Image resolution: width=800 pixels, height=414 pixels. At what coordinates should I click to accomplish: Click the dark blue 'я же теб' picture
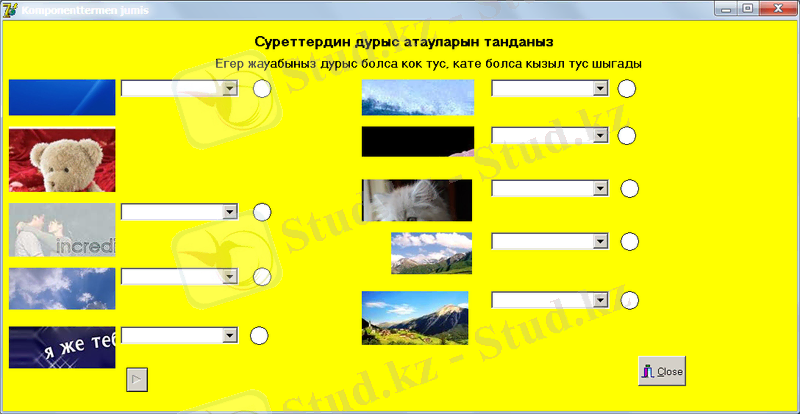coord(62,347)
